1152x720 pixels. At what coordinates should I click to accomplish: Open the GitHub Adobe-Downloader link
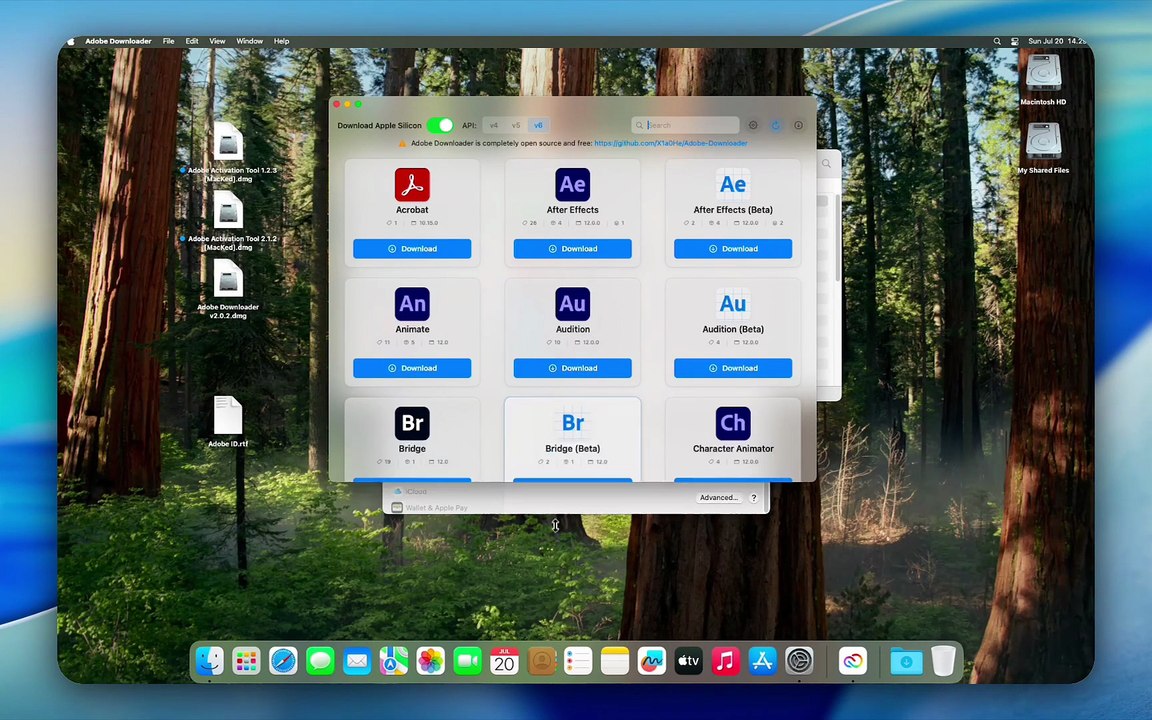click(x=671, y=143)
